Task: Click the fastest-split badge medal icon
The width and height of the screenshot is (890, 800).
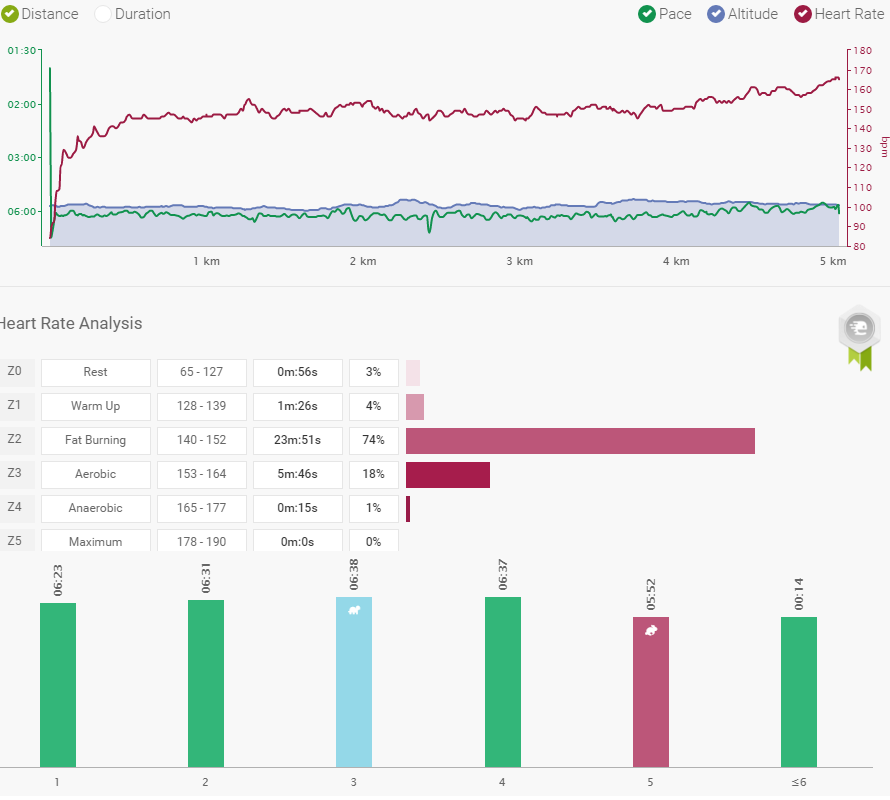Action: click(859, 330)
